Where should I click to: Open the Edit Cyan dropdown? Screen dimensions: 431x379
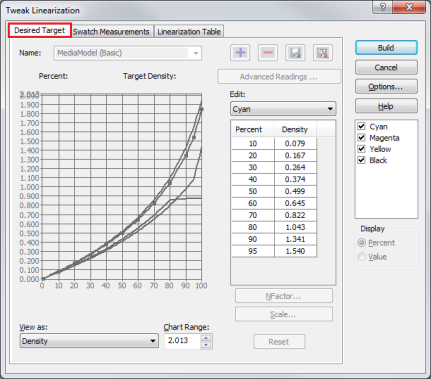(x=283, y=109)
